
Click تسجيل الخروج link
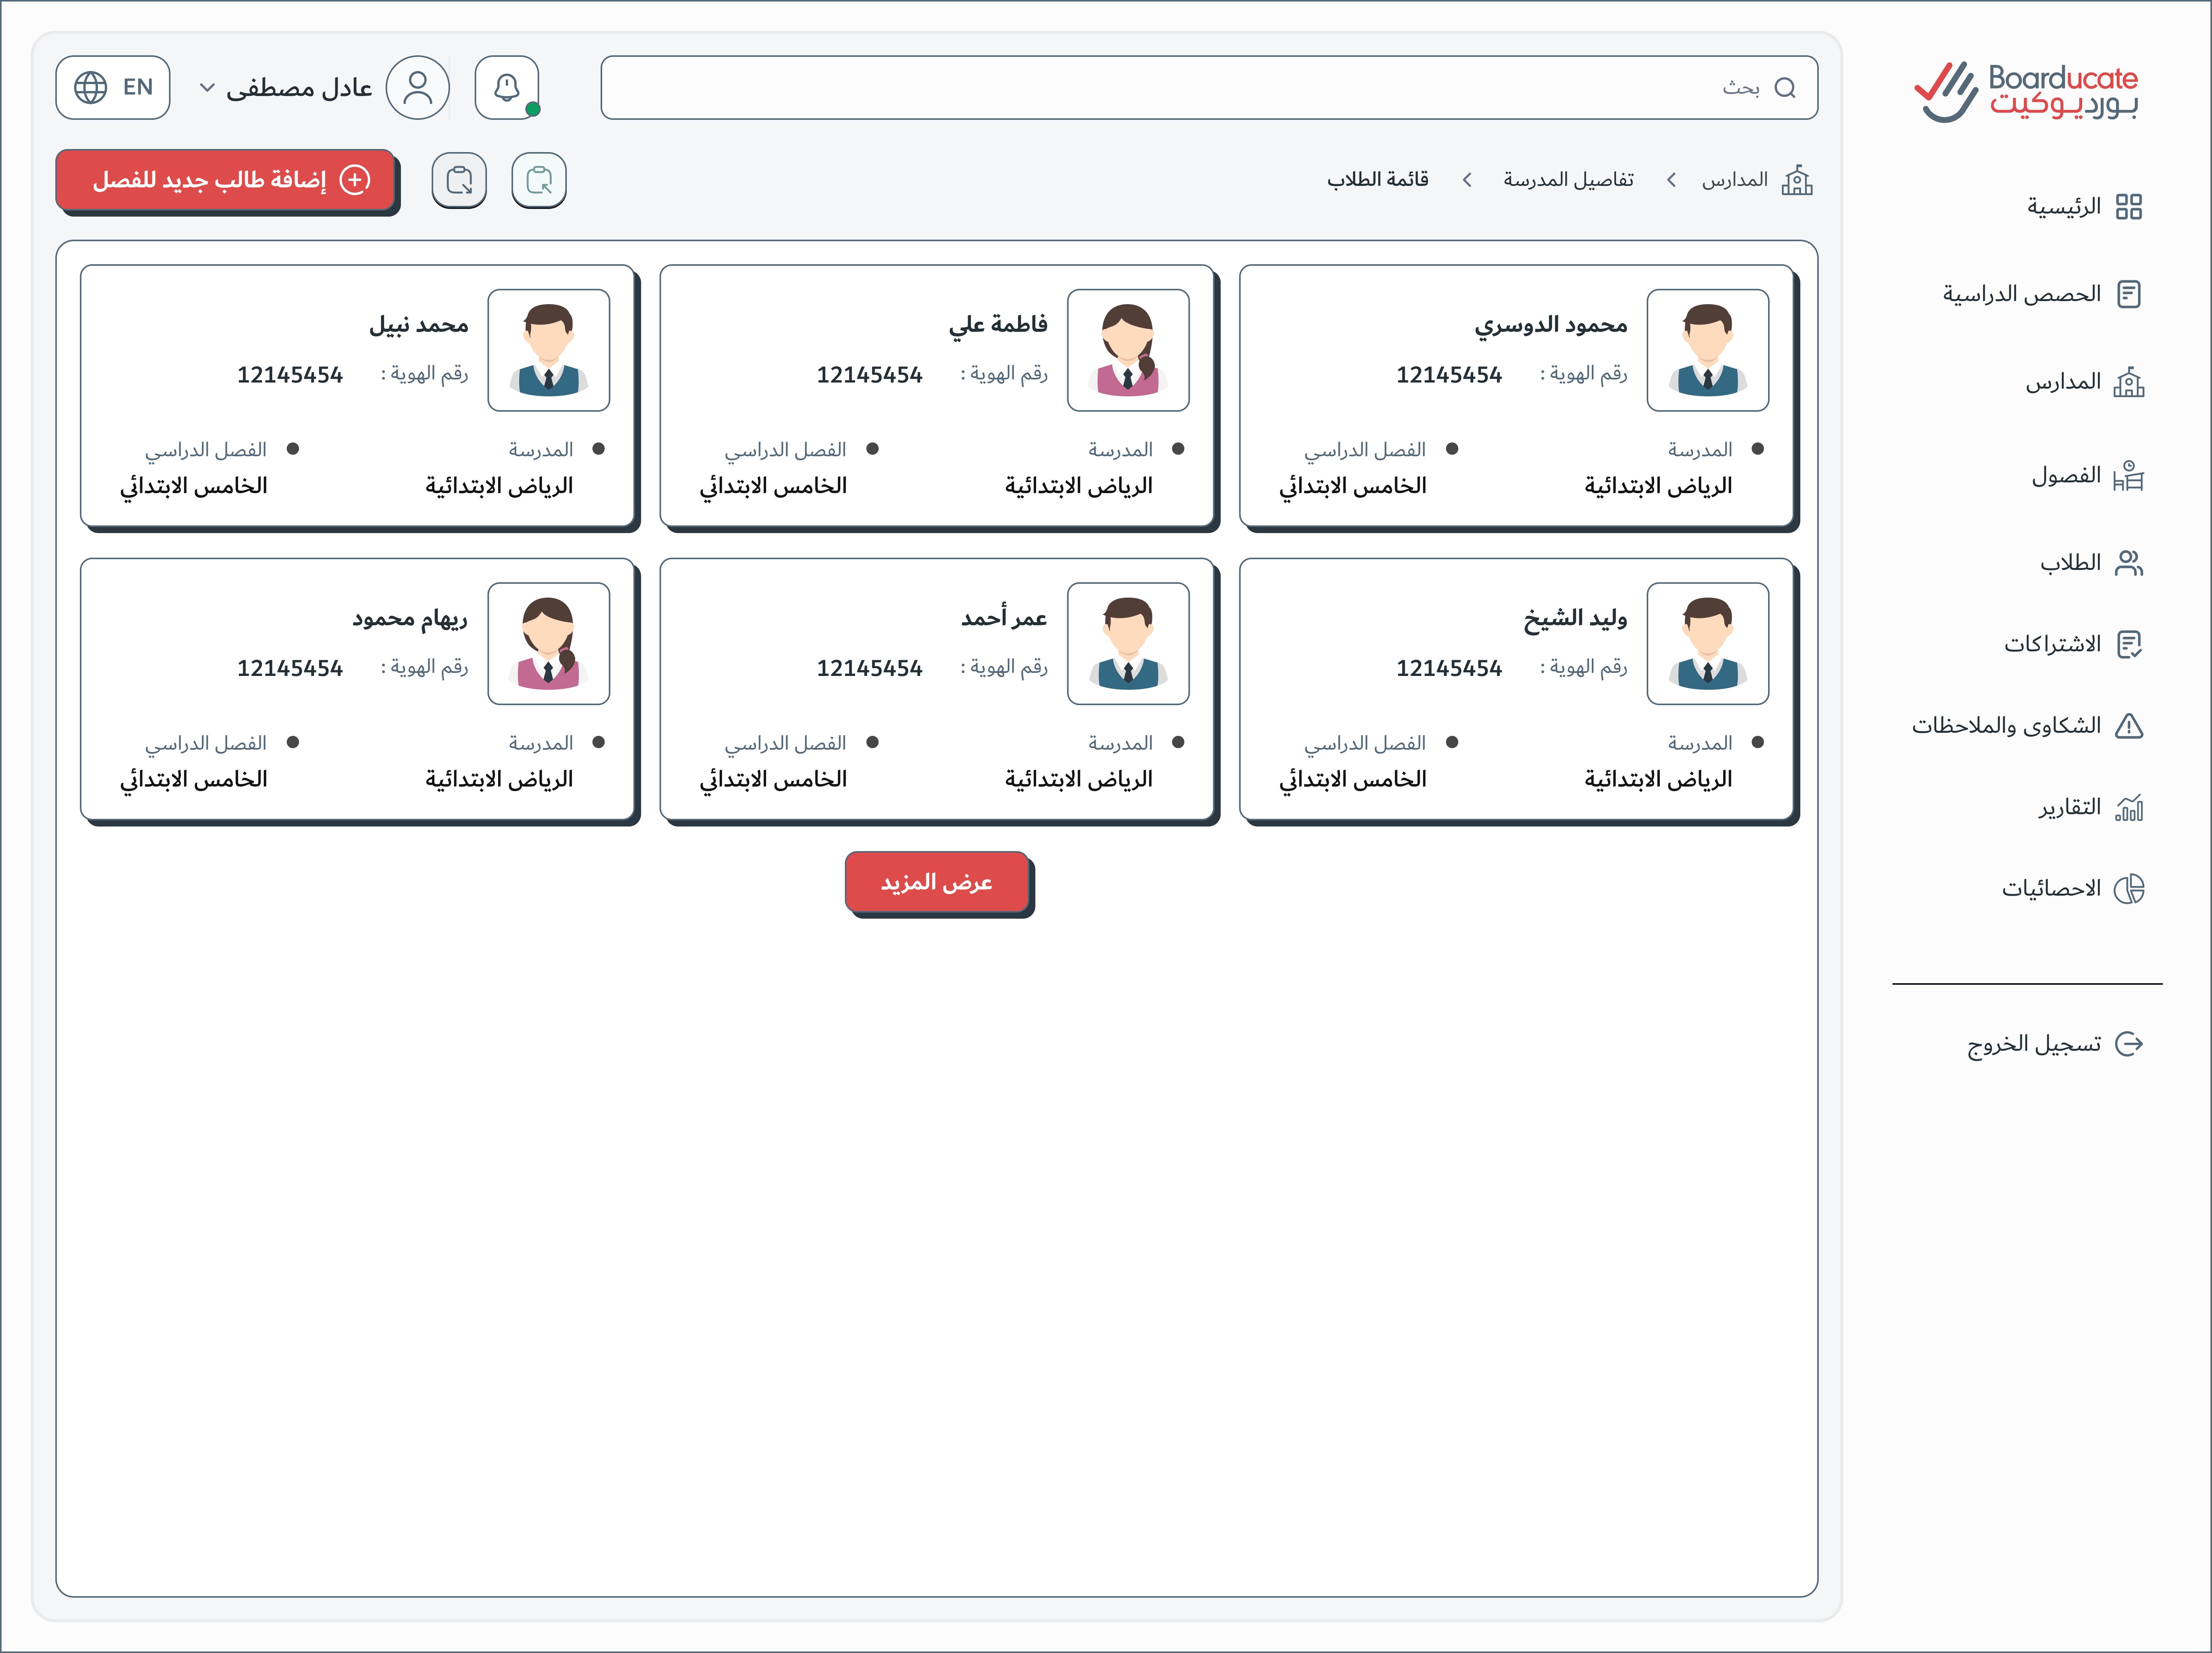tap(2034, 1044)
